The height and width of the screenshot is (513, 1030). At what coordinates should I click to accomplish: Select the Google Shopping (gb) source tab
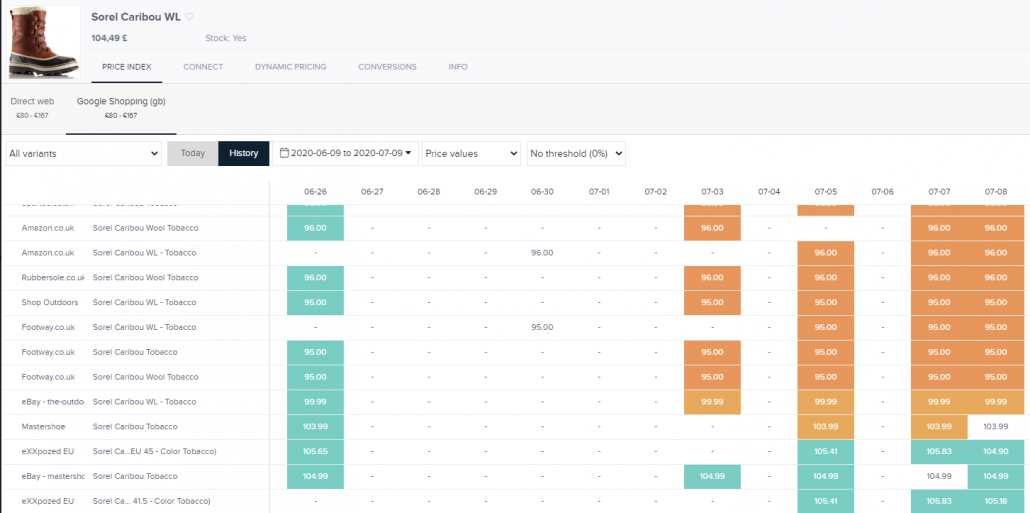[x=121, y=108]
